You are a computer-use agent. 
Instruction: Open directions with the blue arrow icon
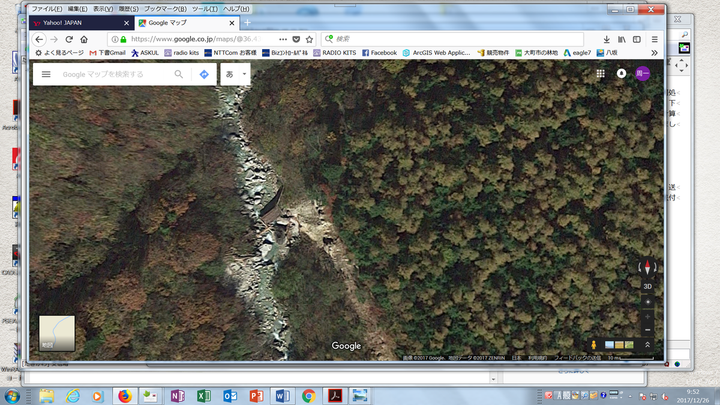tap(204, 74)
